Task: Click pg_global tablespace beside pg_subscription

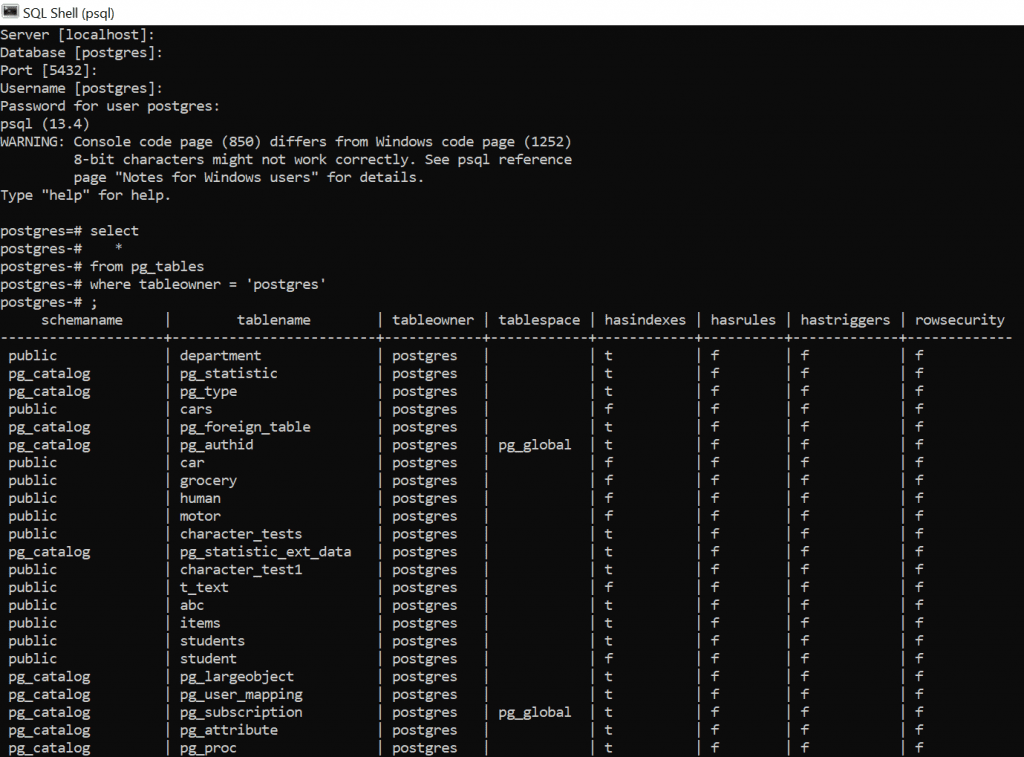Action: 534,712
